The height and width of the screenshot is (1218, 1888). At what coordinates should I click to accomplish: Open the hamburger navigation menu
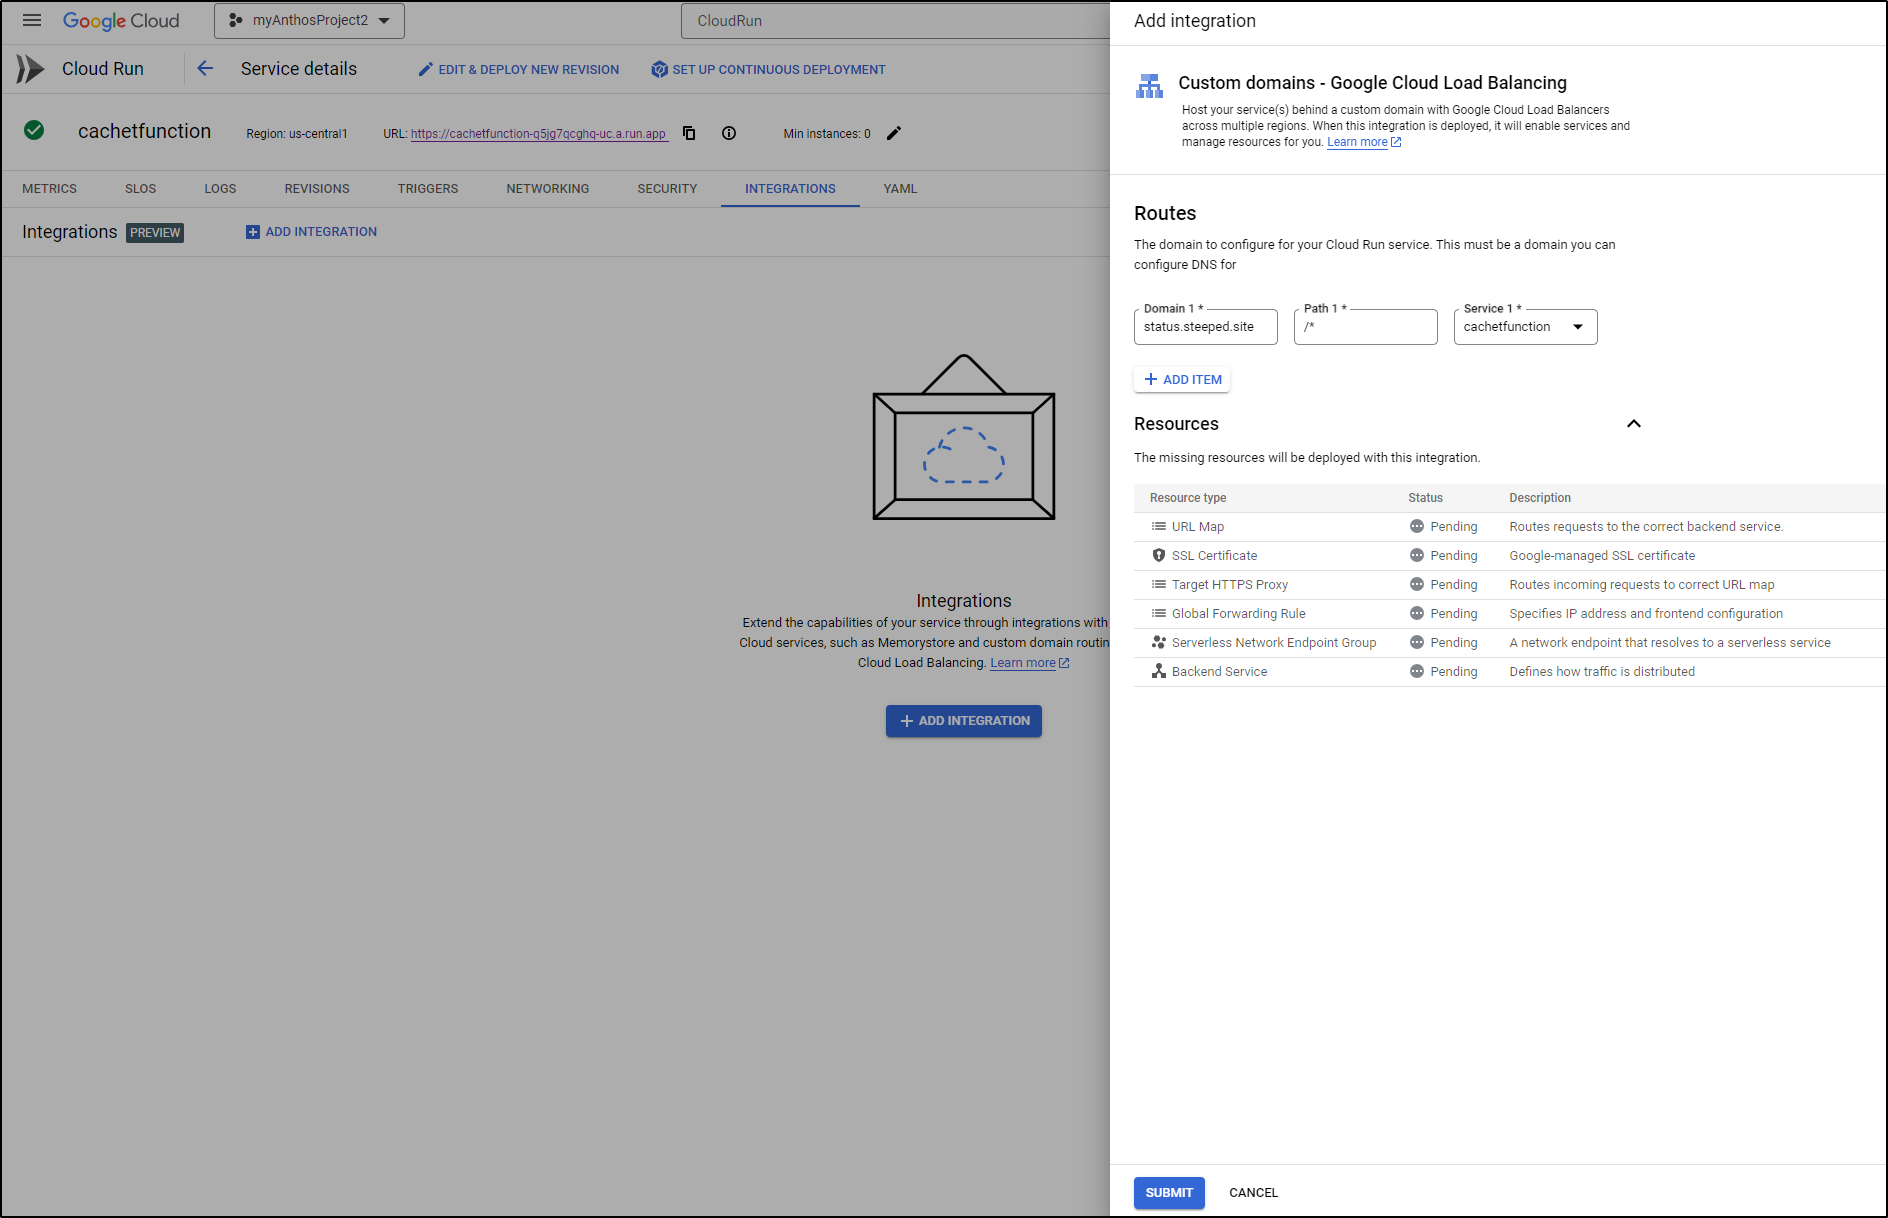tap(32, 20)
